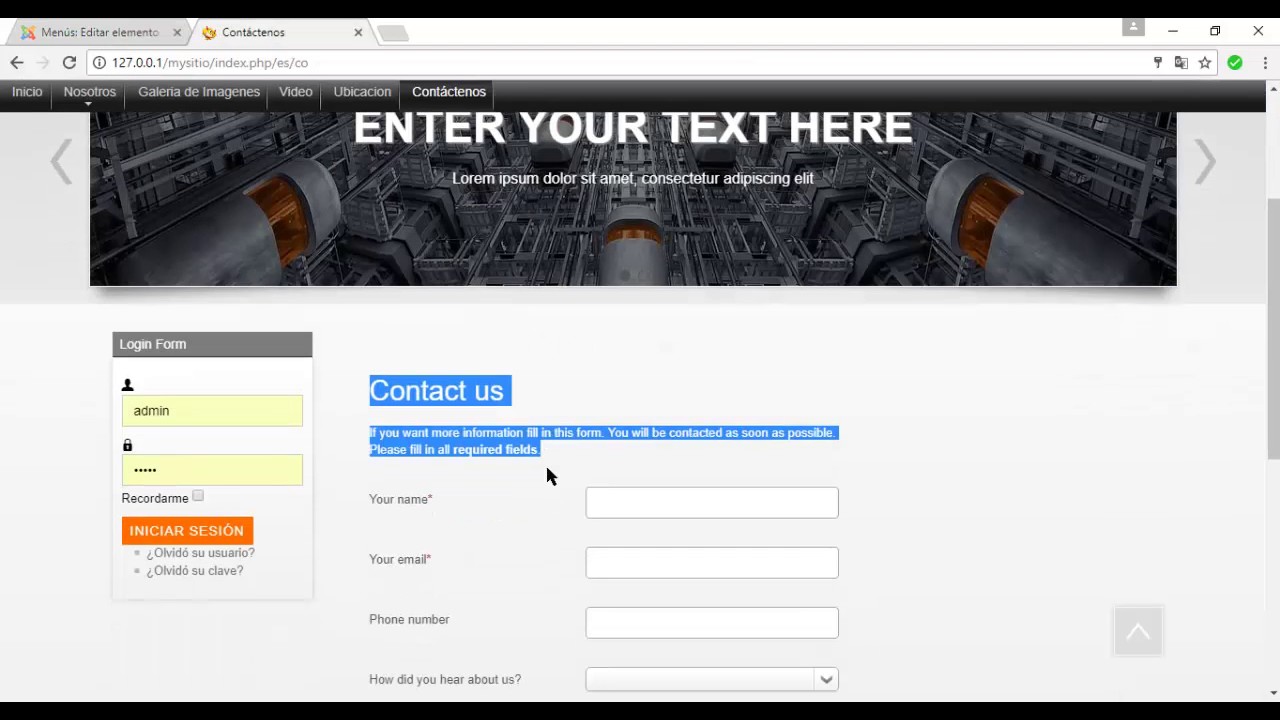This screenshot has width=1280, height=720.
Task: Open a new tab button
Action: [393, 33]
